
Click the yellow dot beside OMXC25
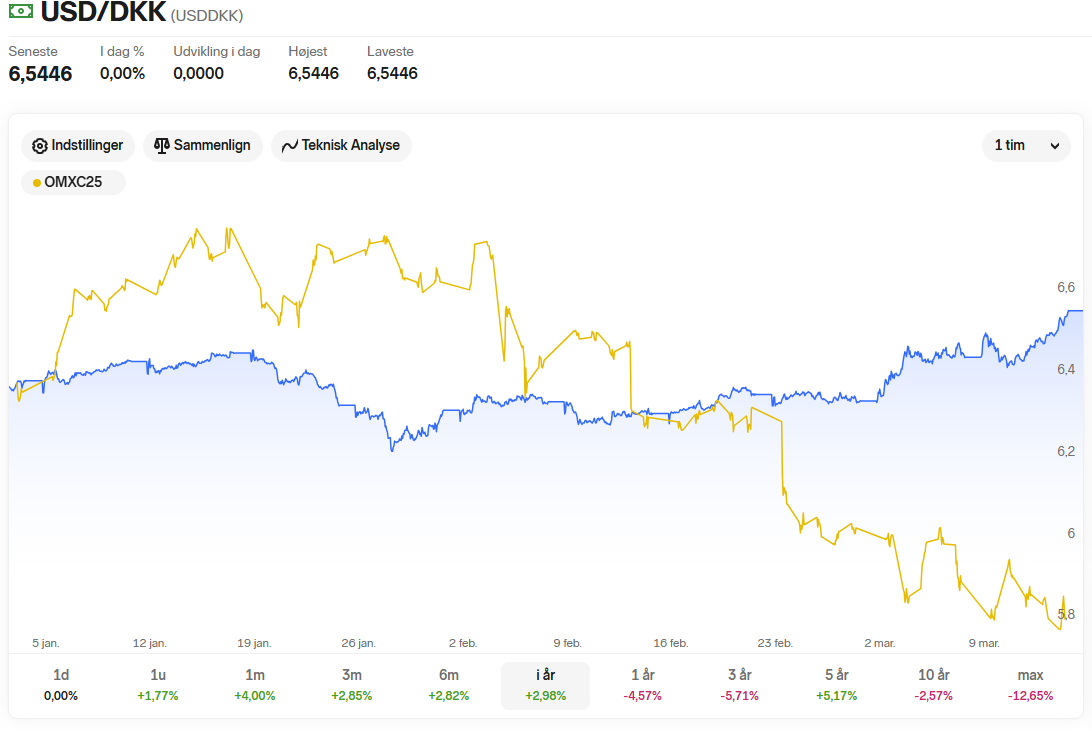pyautogui.click(x=36, y=183)
